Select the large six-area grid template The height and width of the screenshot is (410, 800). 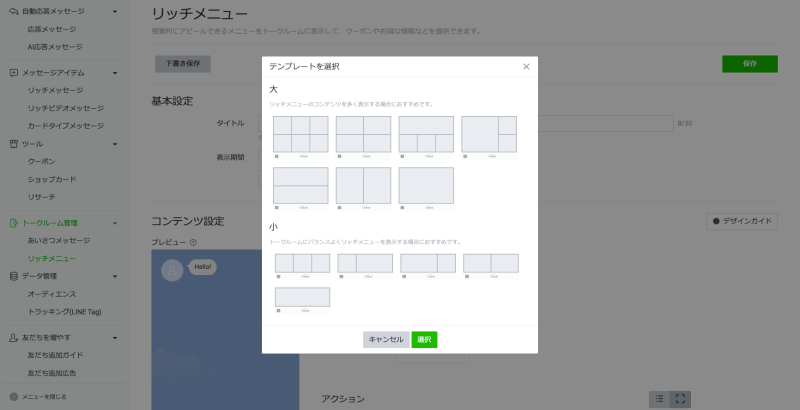pos(300,134)
